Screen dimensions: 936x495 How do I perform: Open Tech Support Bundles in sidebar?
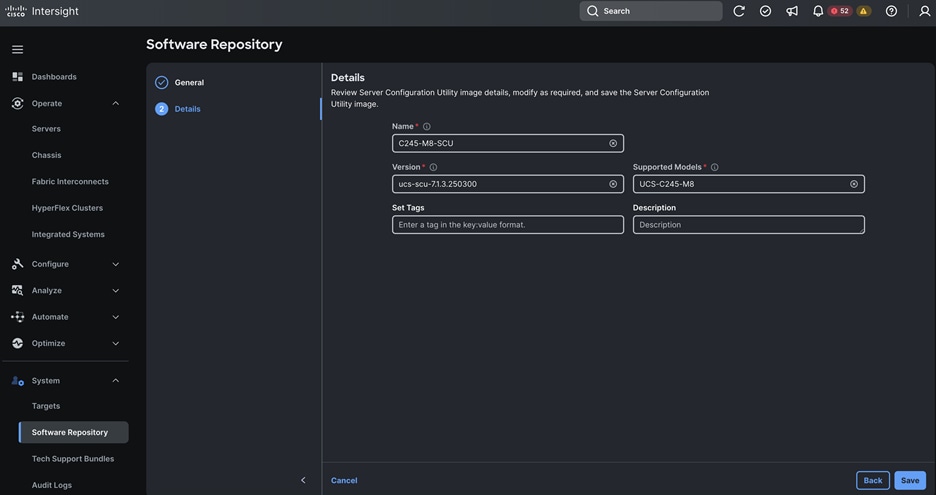(73, 459)
